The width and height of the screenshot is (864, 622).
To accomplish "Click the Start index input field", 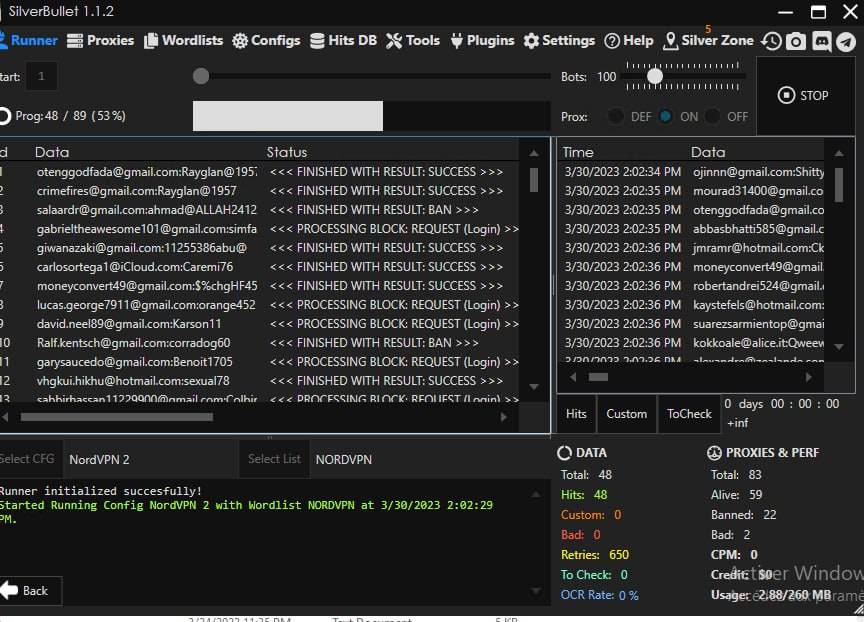I will 42,76.
